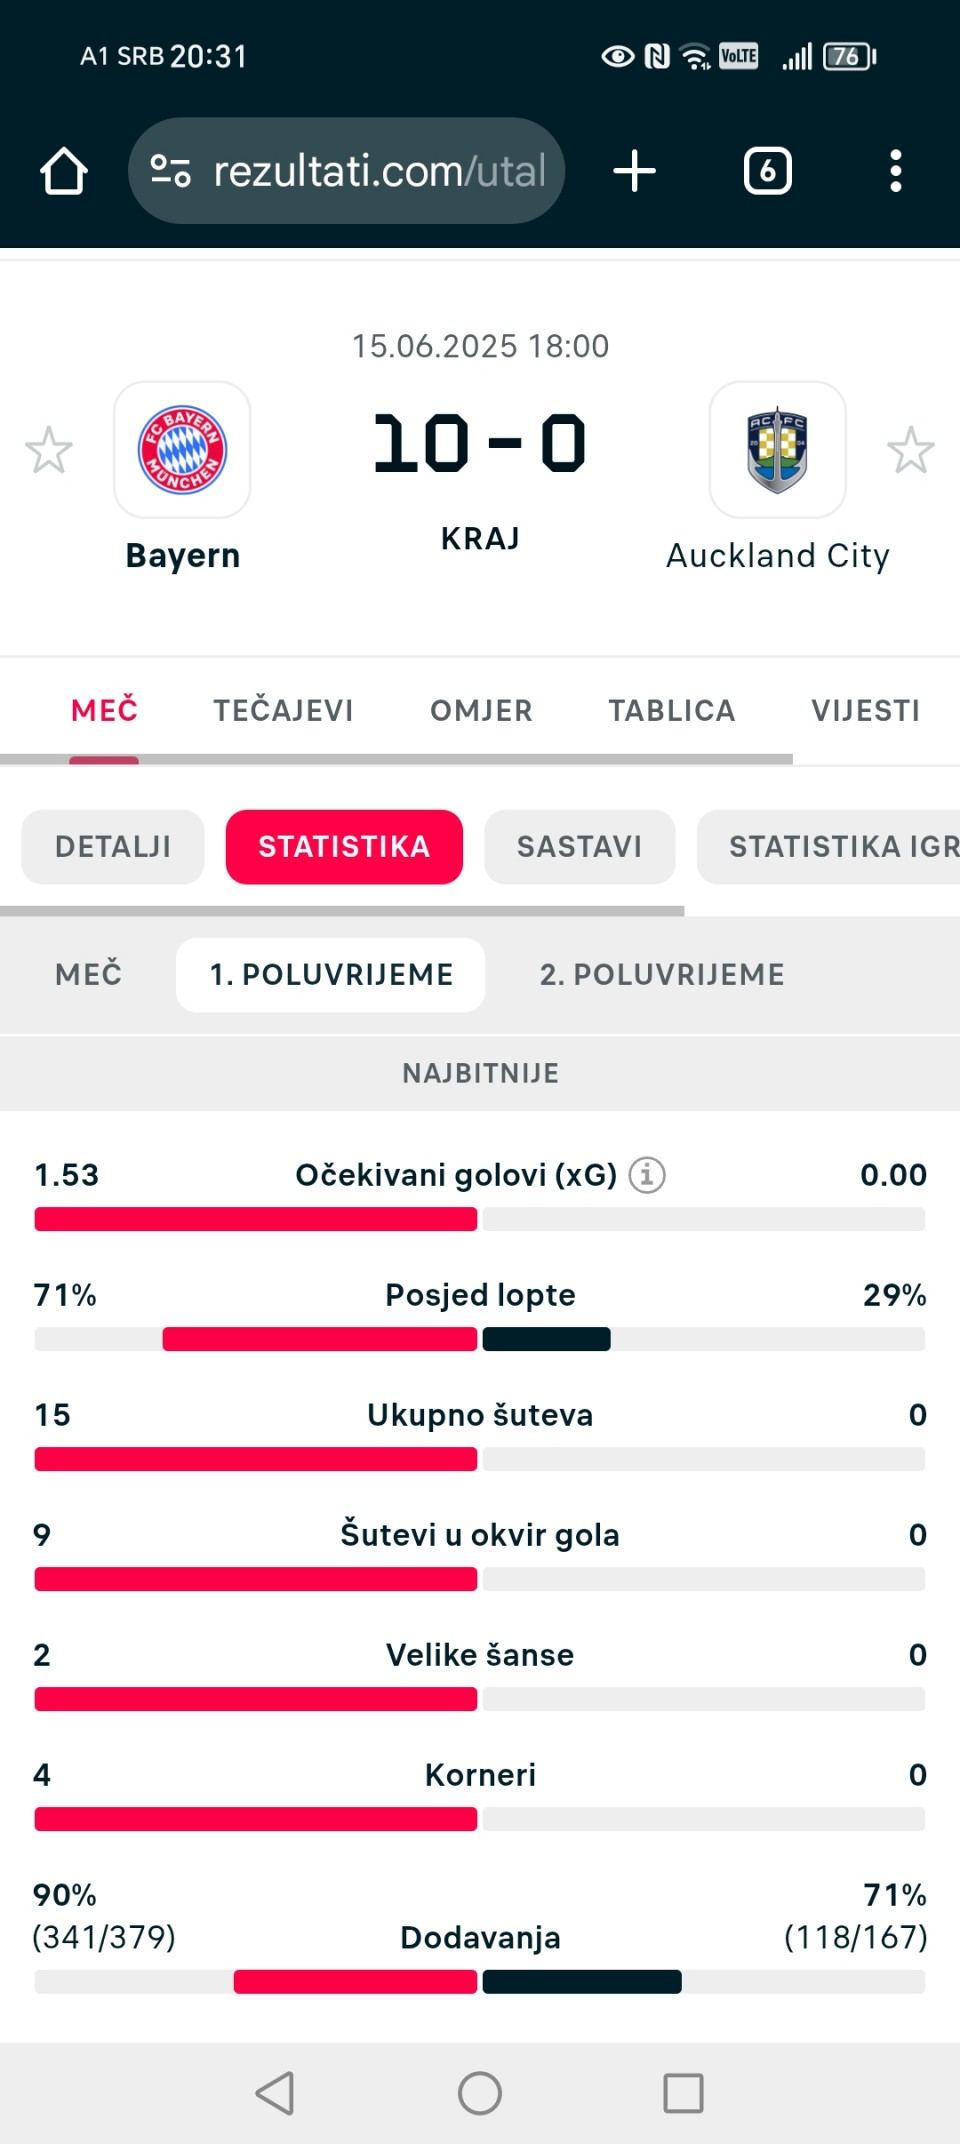Toggle favorite star for Bayern
Image resolution: width=960 pixels, height=2144 pixels.
click(x=48, y=450)
